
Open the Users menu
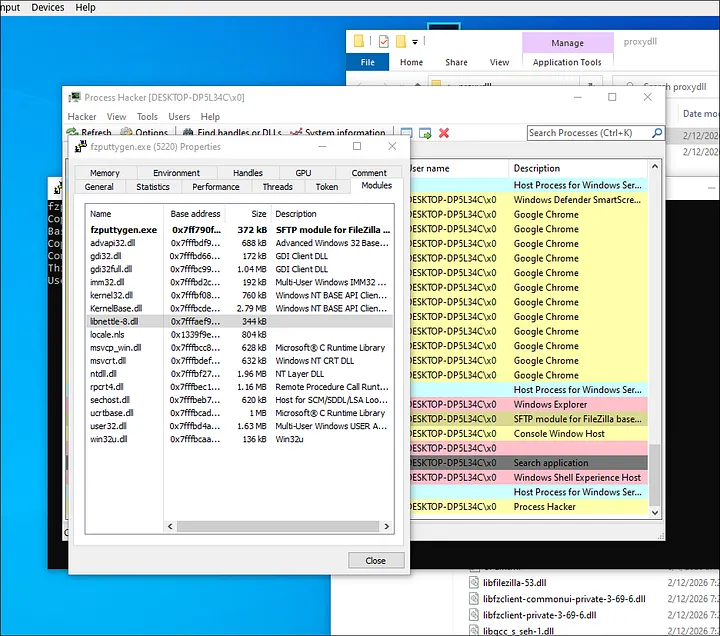pos(179,117)
